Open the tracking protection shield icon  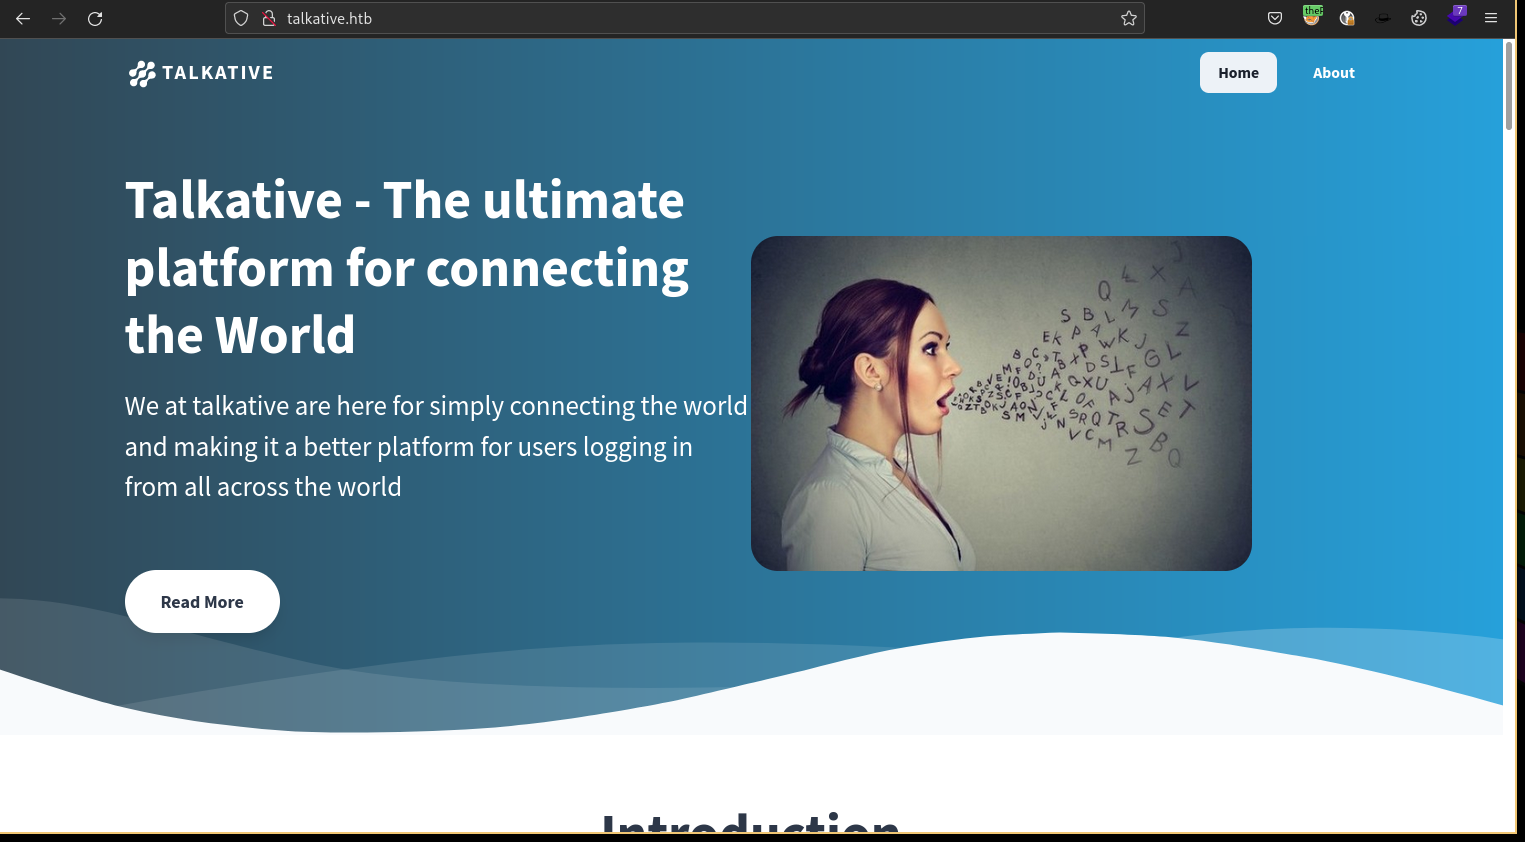pos(241,18)
